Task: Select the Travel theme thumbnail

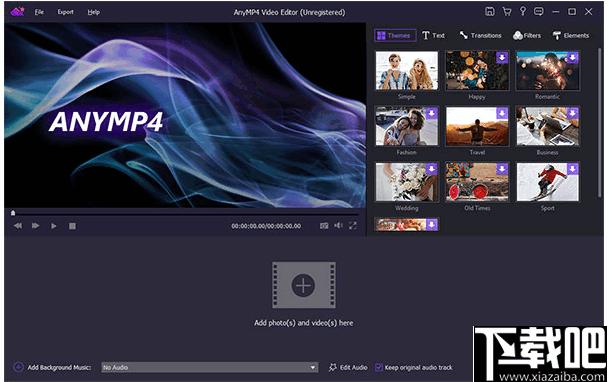Action: (x=477, y=126)
